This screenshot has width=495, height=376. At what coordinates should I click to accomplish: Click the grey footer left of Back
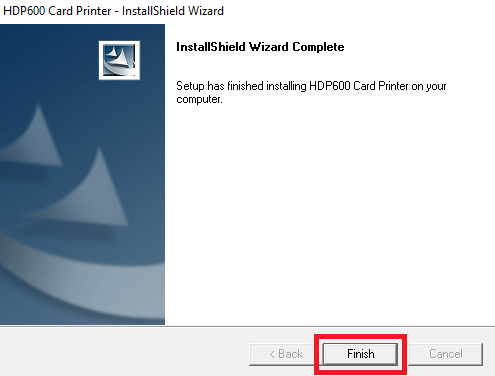pyautogui.click(x=123, y=353)
